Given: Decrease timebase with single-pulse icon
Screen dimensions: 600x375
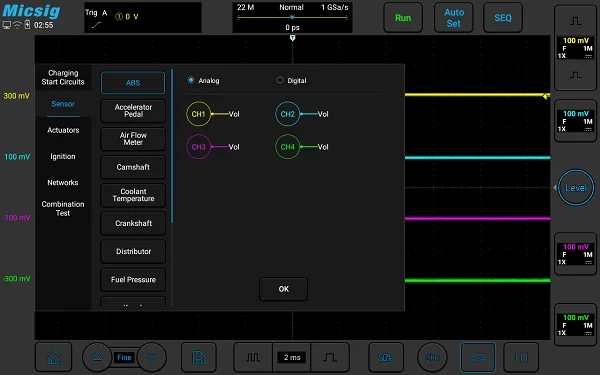Looking at the screenshot, I should pos(330,357).
